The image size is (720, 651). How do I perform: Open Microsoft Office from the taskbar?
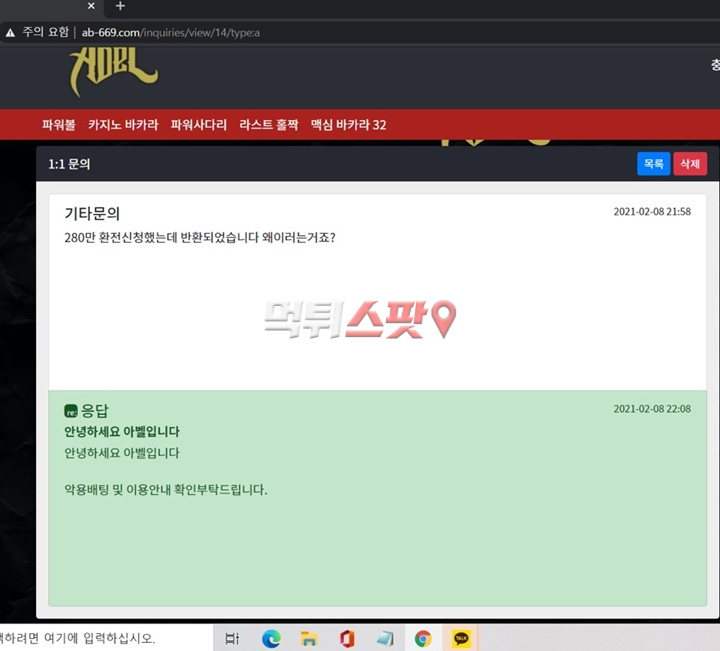pos(347,639)
